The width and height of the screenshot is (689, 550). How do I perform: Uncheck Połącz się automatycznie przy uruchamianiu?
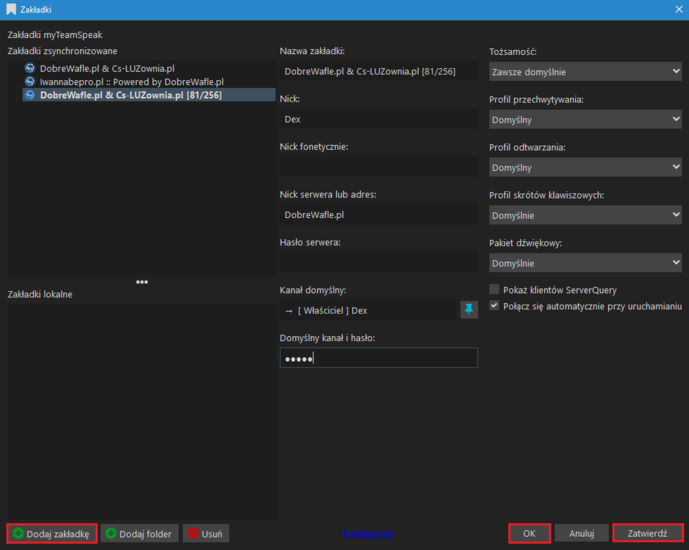pyautogui.click(x=494, y=306)
